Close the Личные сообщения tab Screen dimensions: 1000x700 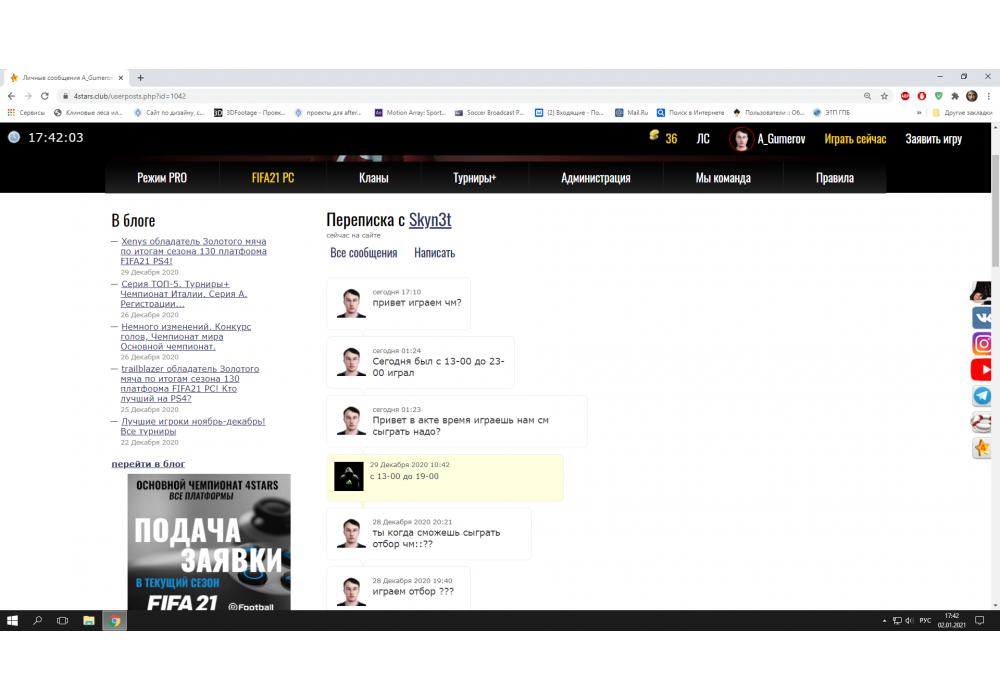[121, 78]
